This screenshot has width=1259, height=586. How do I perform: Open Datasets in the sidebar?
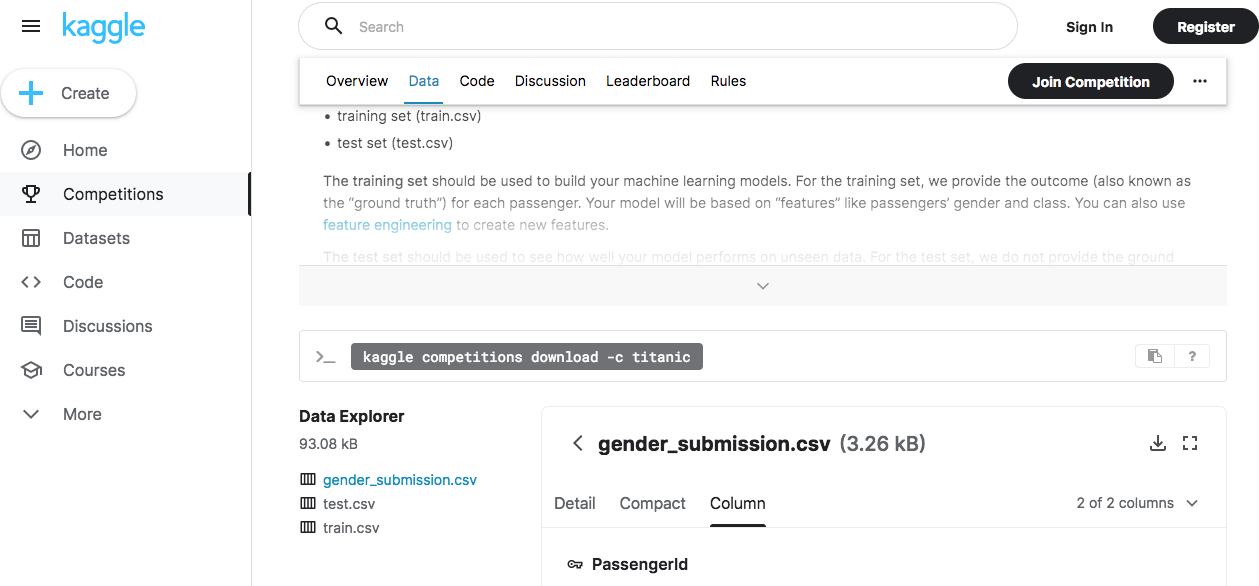96,238
